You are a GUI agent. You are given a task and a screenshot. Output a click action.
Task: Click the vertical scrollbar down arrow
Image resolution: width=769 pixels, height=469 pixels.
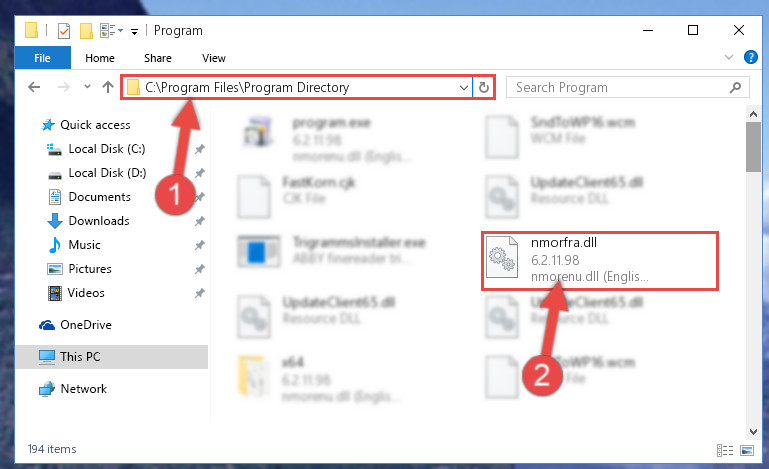coord(754,432)
